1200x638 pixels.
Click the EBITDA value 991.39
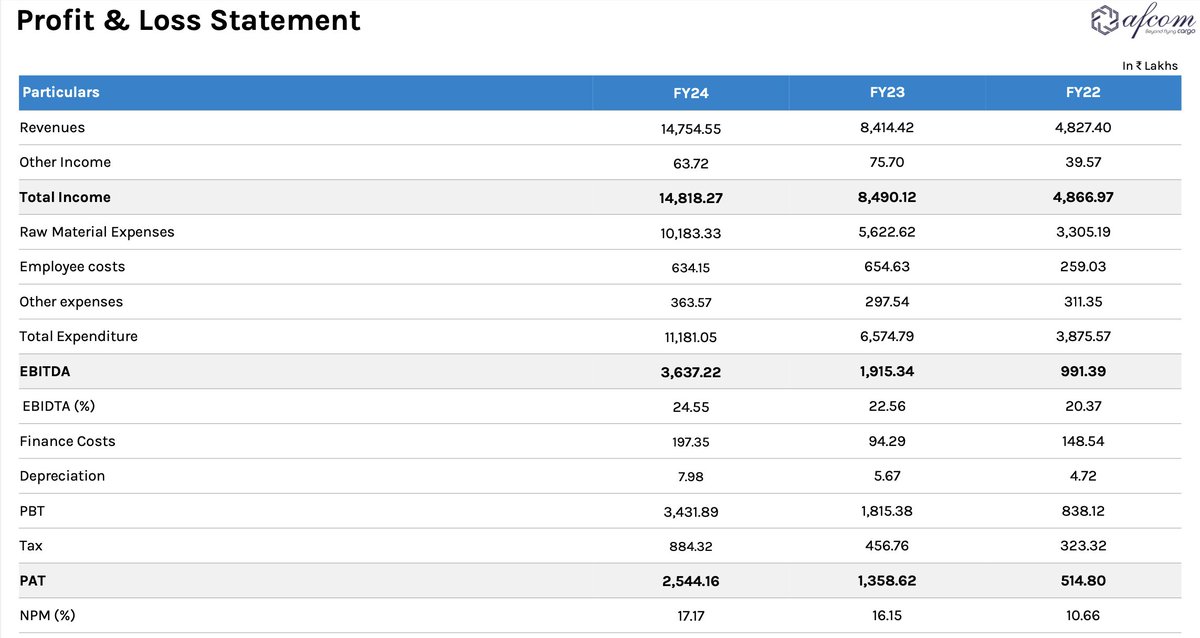pyautogui.click(x=1083, y=371)
